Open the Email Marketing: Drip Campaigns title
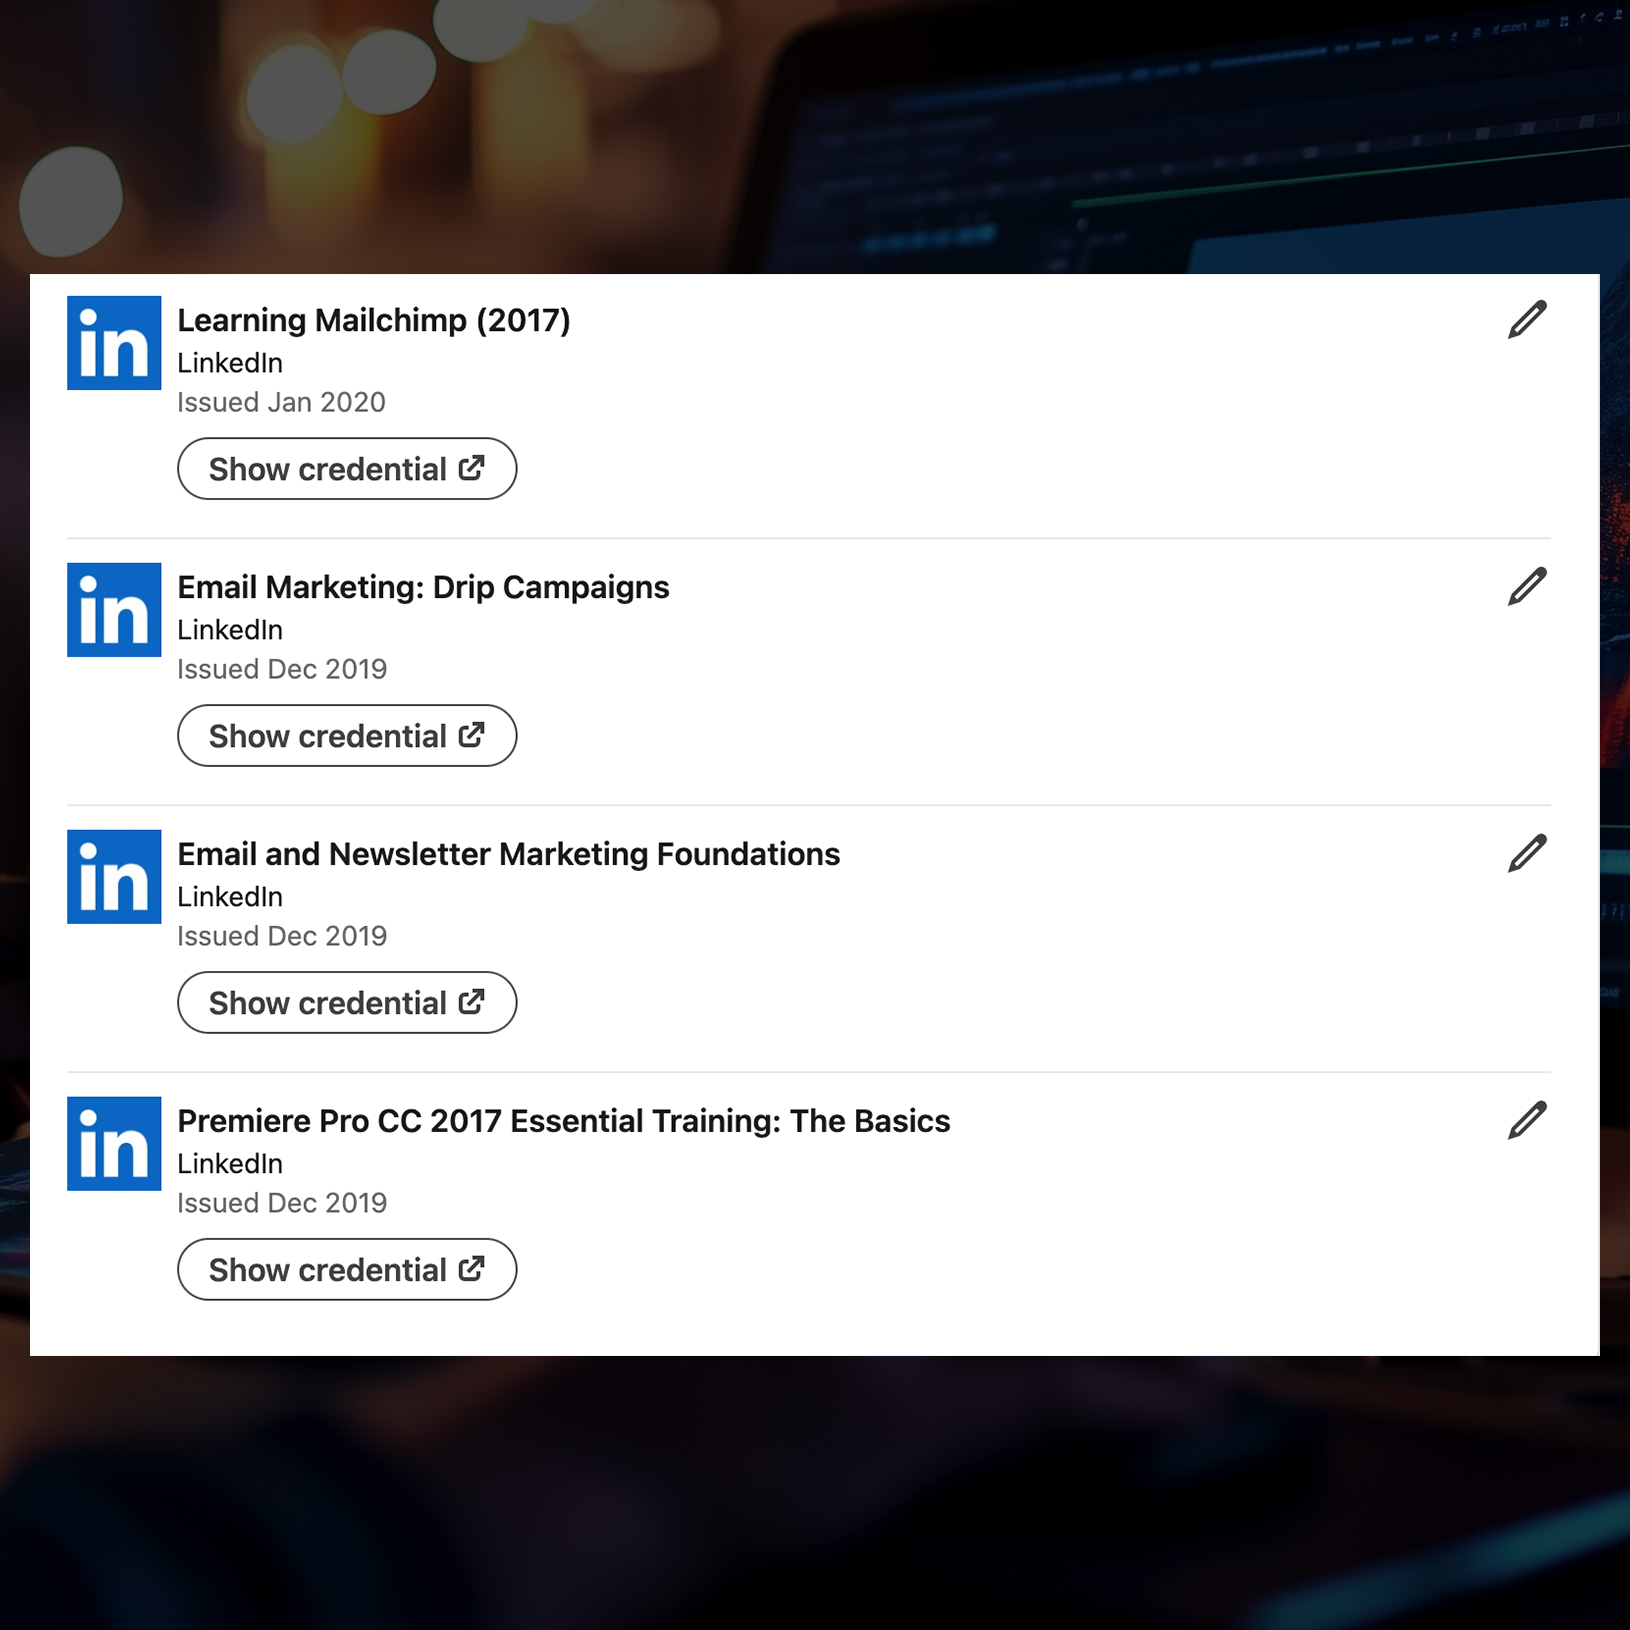The width and height of the screenshot is (1630, 1630). click(423, 588)
